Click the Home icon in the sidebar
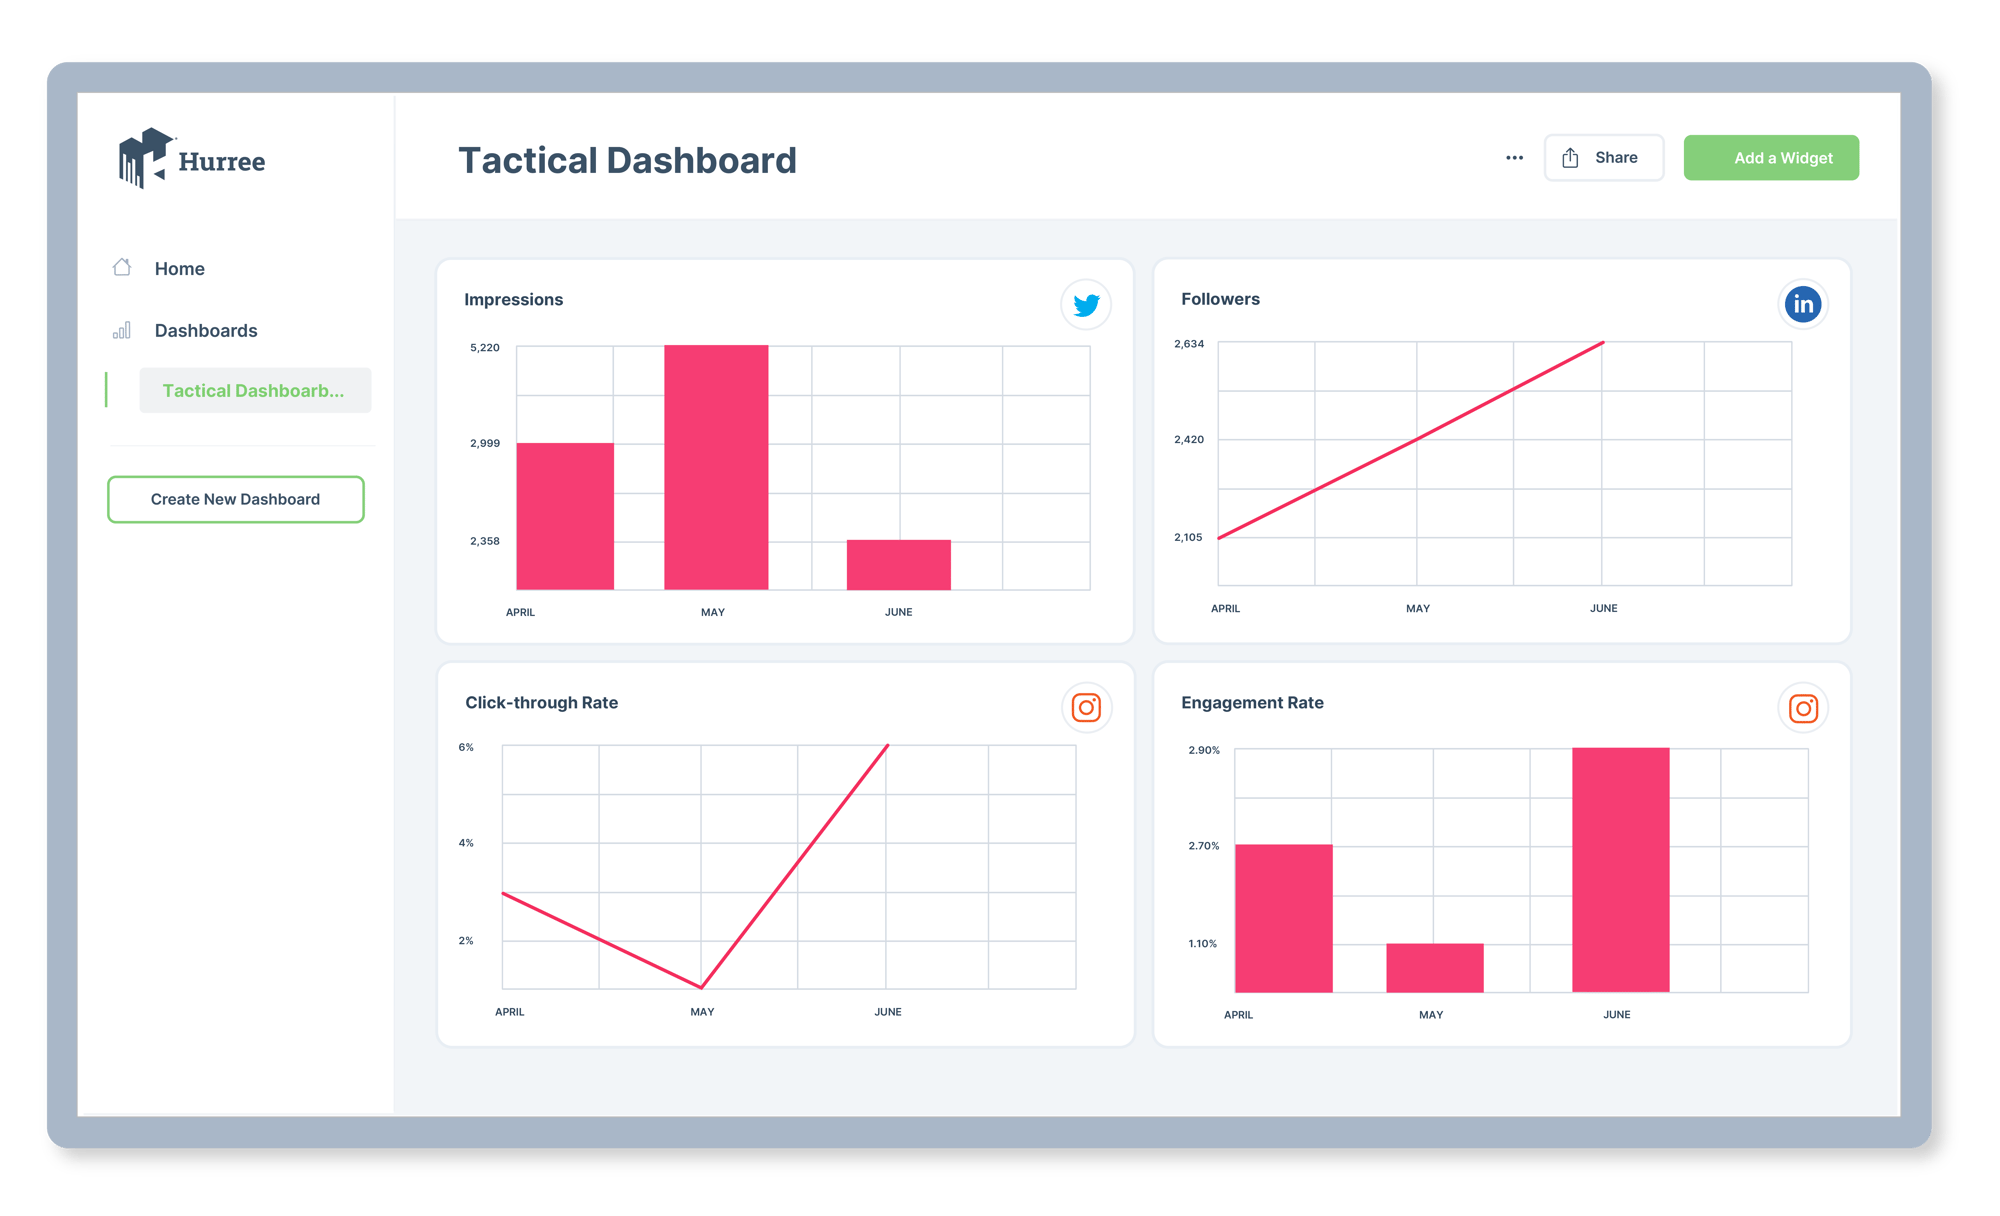Viewport: 2000px width, 1216px height. (121, 267)
